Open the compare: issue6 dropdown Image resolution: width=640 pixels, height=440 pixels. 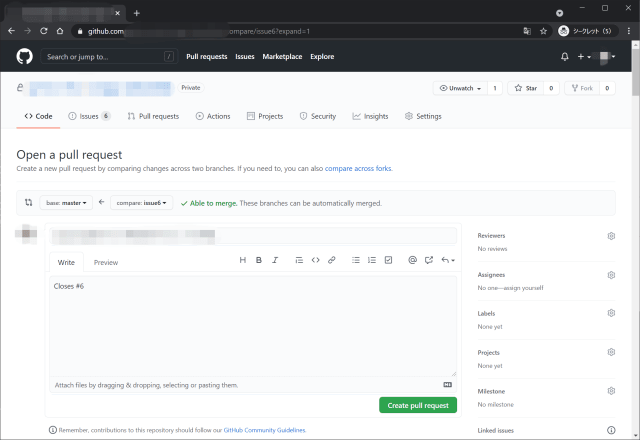tap(141, 203)
